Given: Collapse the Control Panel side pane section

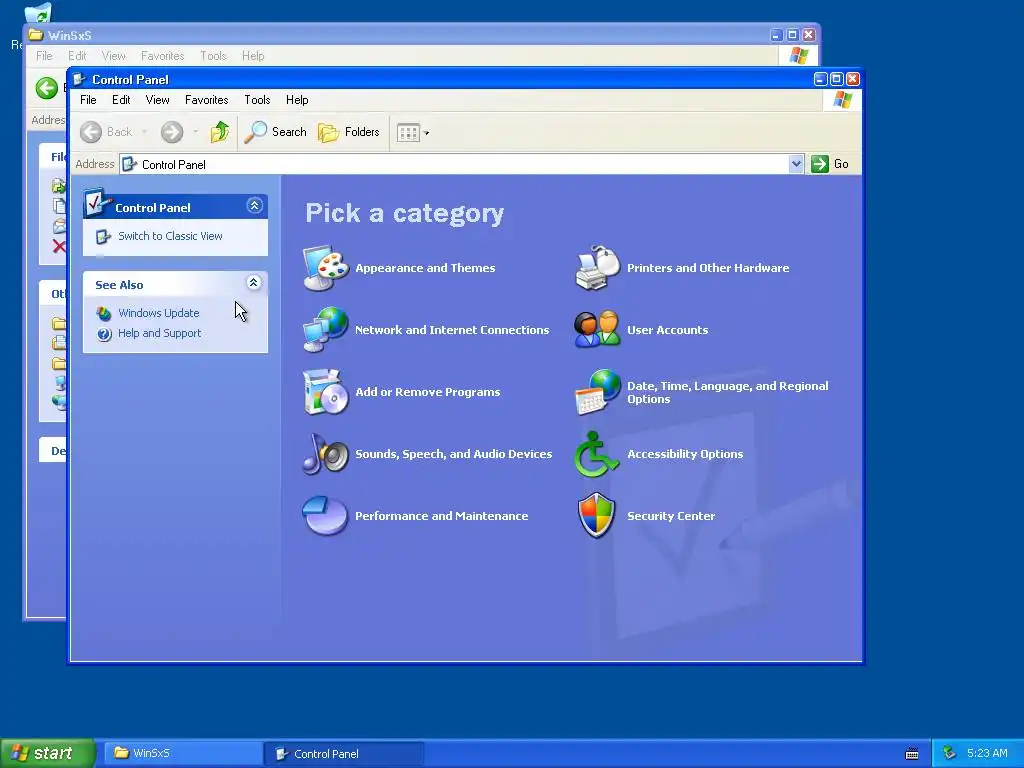Looking at the screenshot, I should pos(254,206).
